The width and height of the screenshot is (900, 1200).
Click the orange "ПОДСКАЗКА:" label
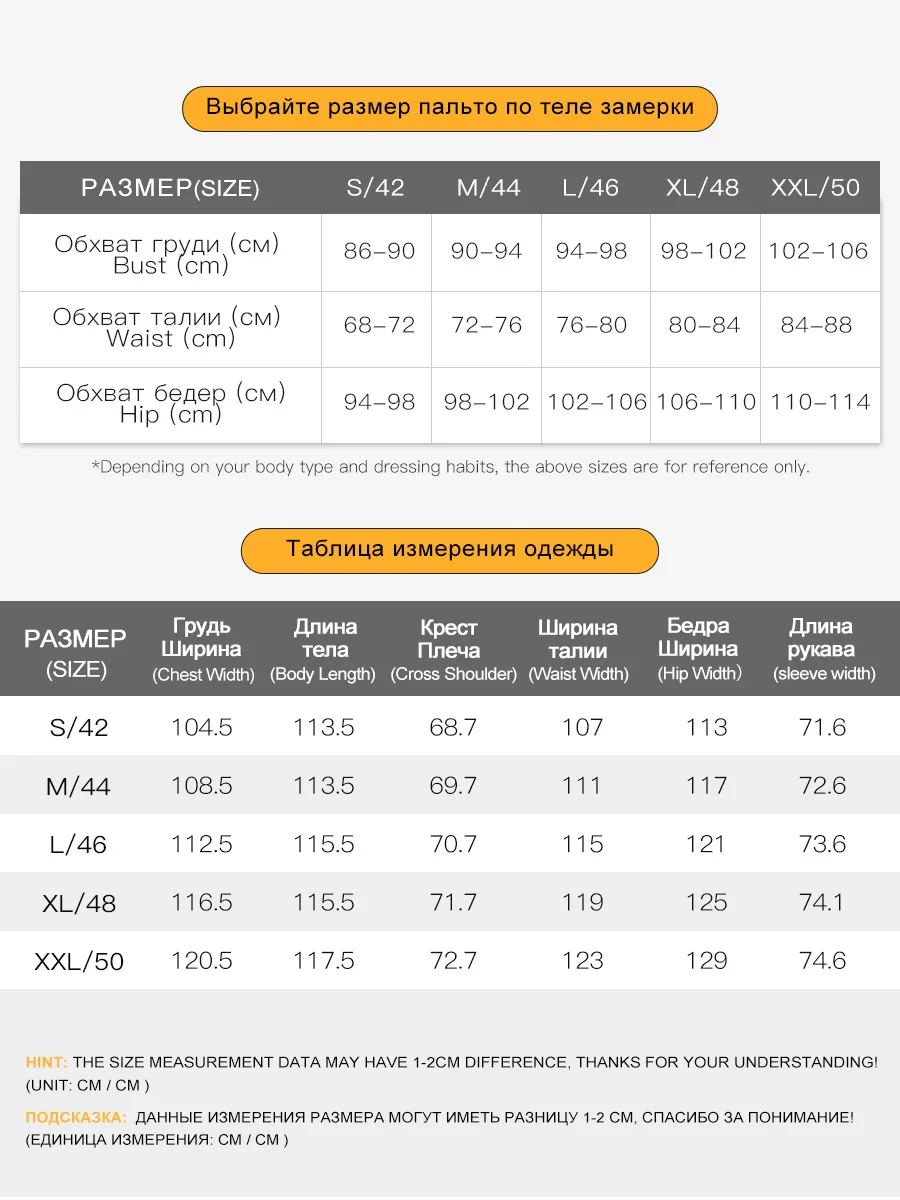pyautogui.click(x=76, y=1117)
